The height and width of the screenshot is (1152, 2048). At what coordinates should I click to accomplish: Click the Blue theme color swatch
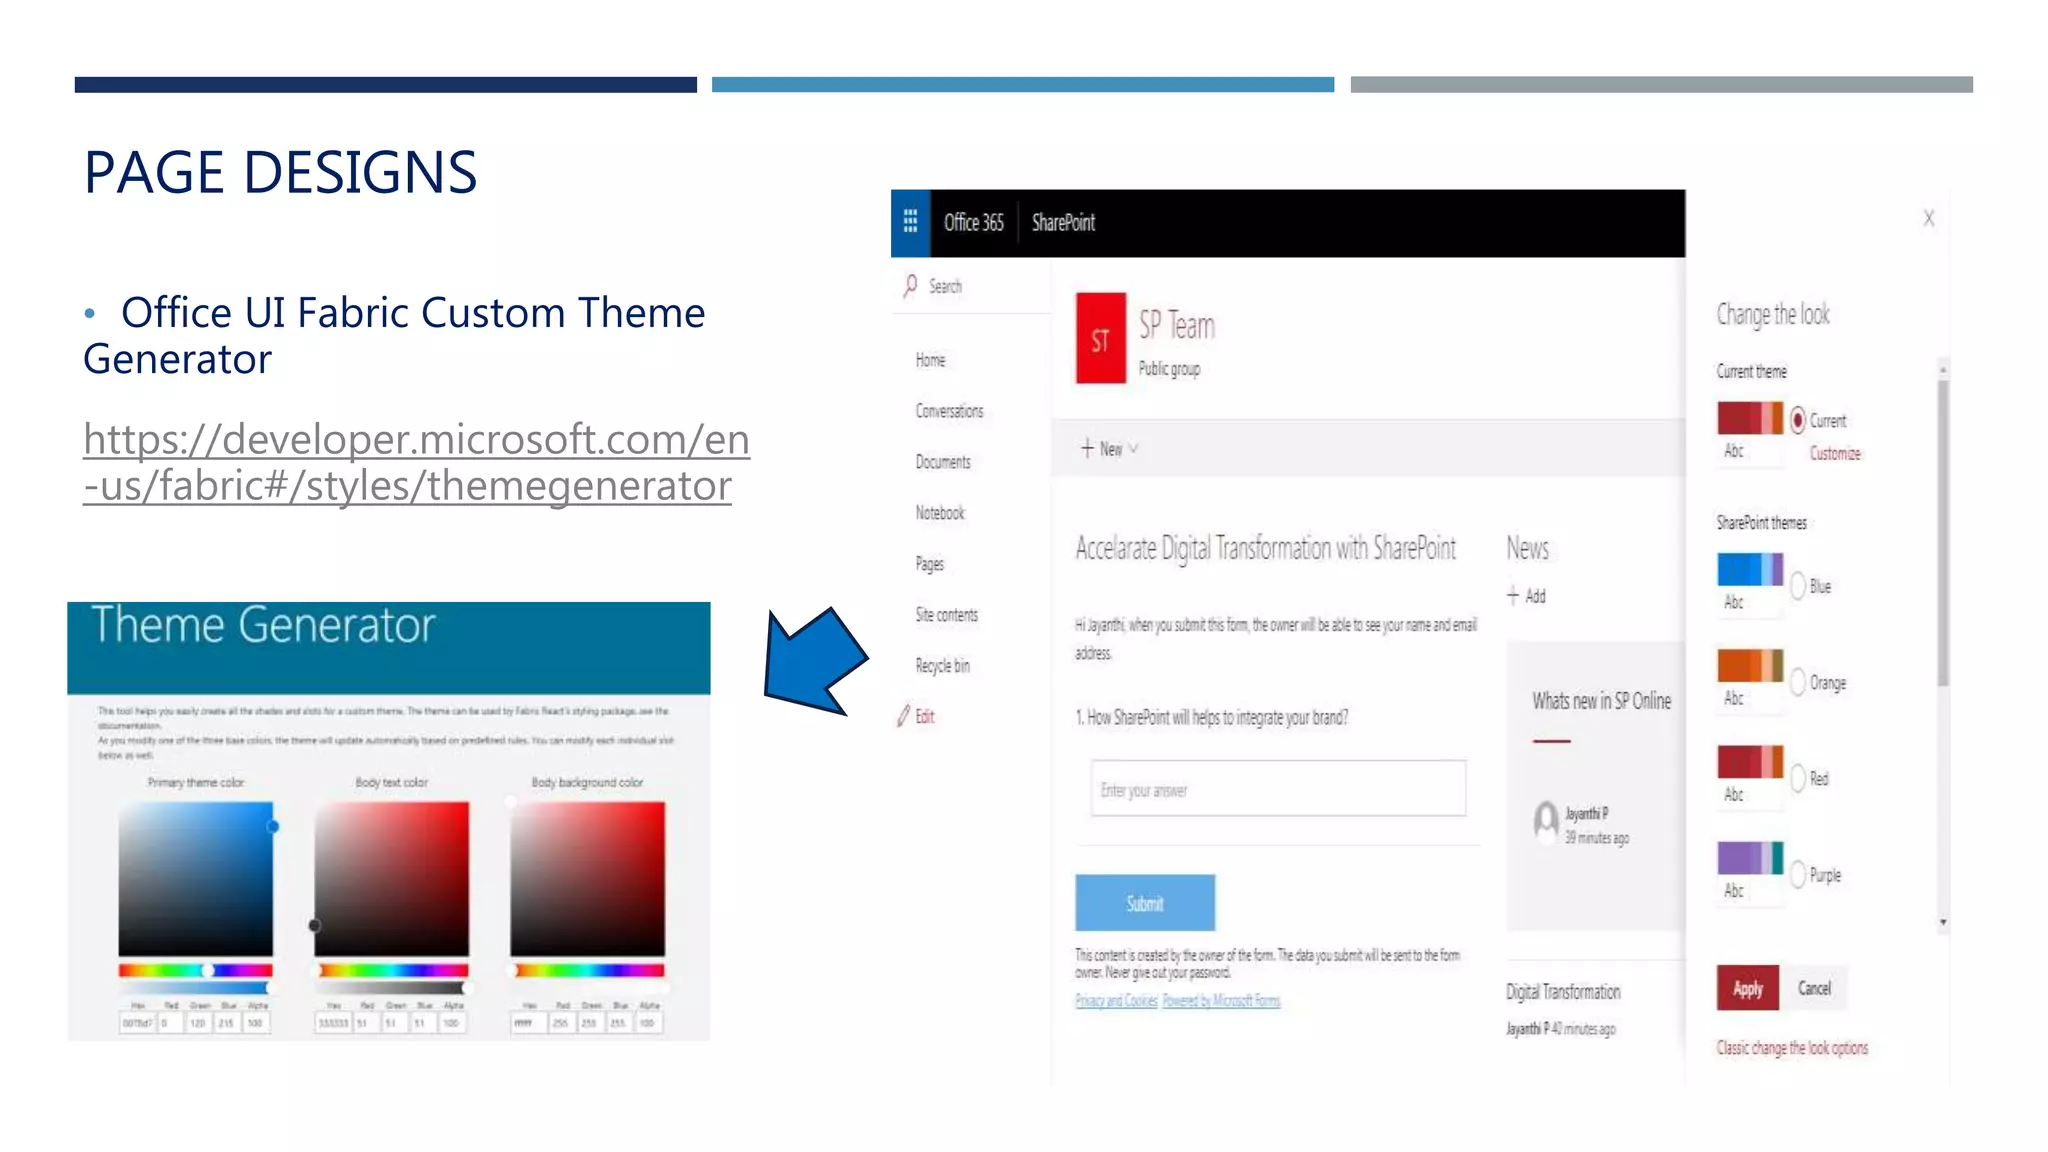pos(1750,569)
